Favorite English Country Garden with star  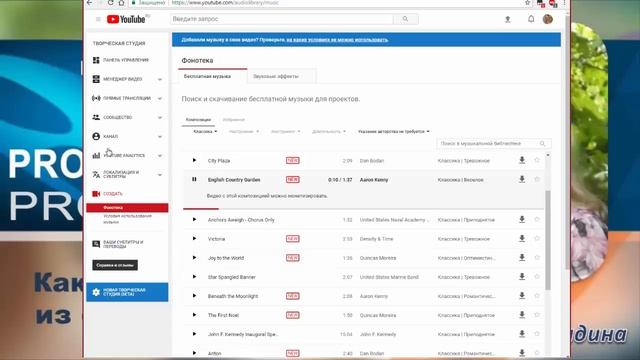pos(537,179)
